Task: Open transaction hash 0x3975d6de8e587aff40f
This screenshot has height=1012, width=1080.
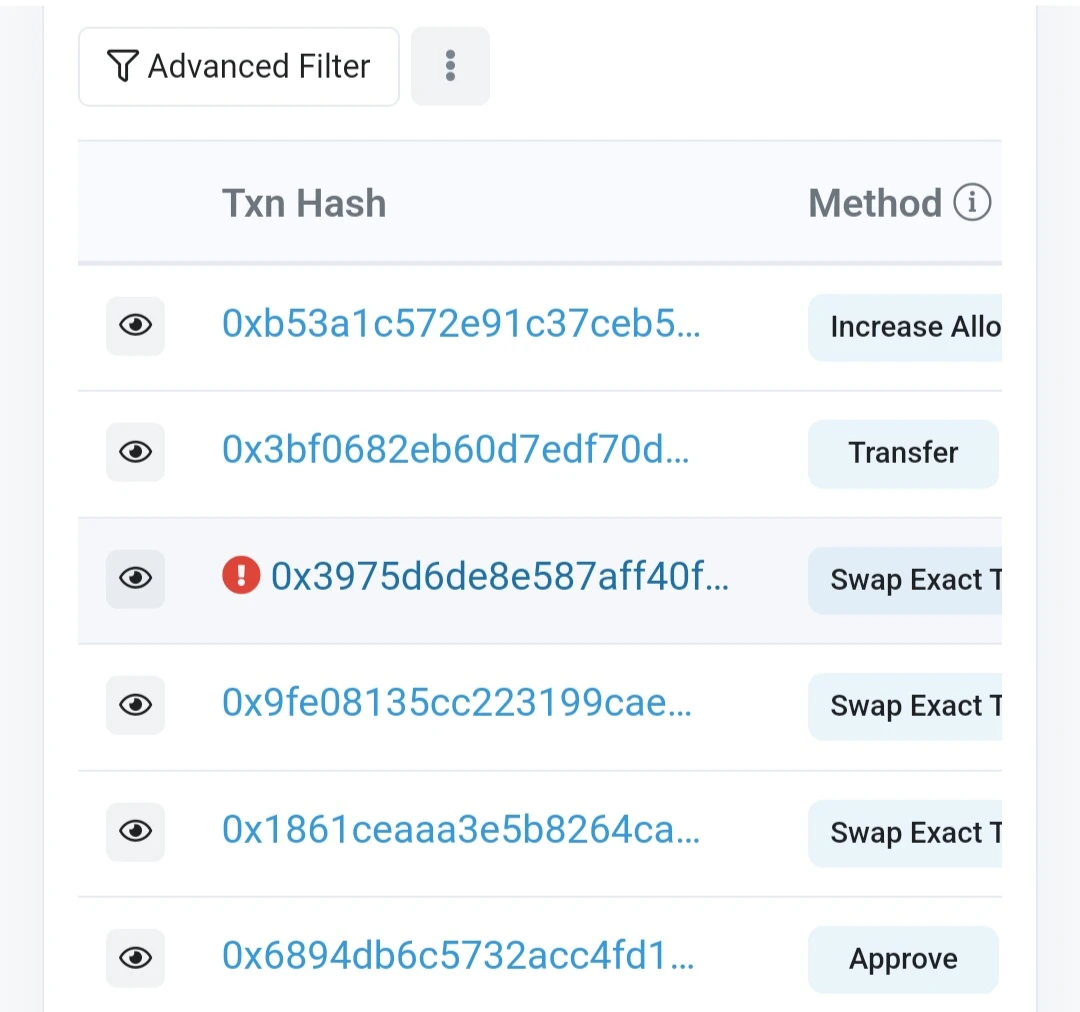Action: tap(499, 576)
